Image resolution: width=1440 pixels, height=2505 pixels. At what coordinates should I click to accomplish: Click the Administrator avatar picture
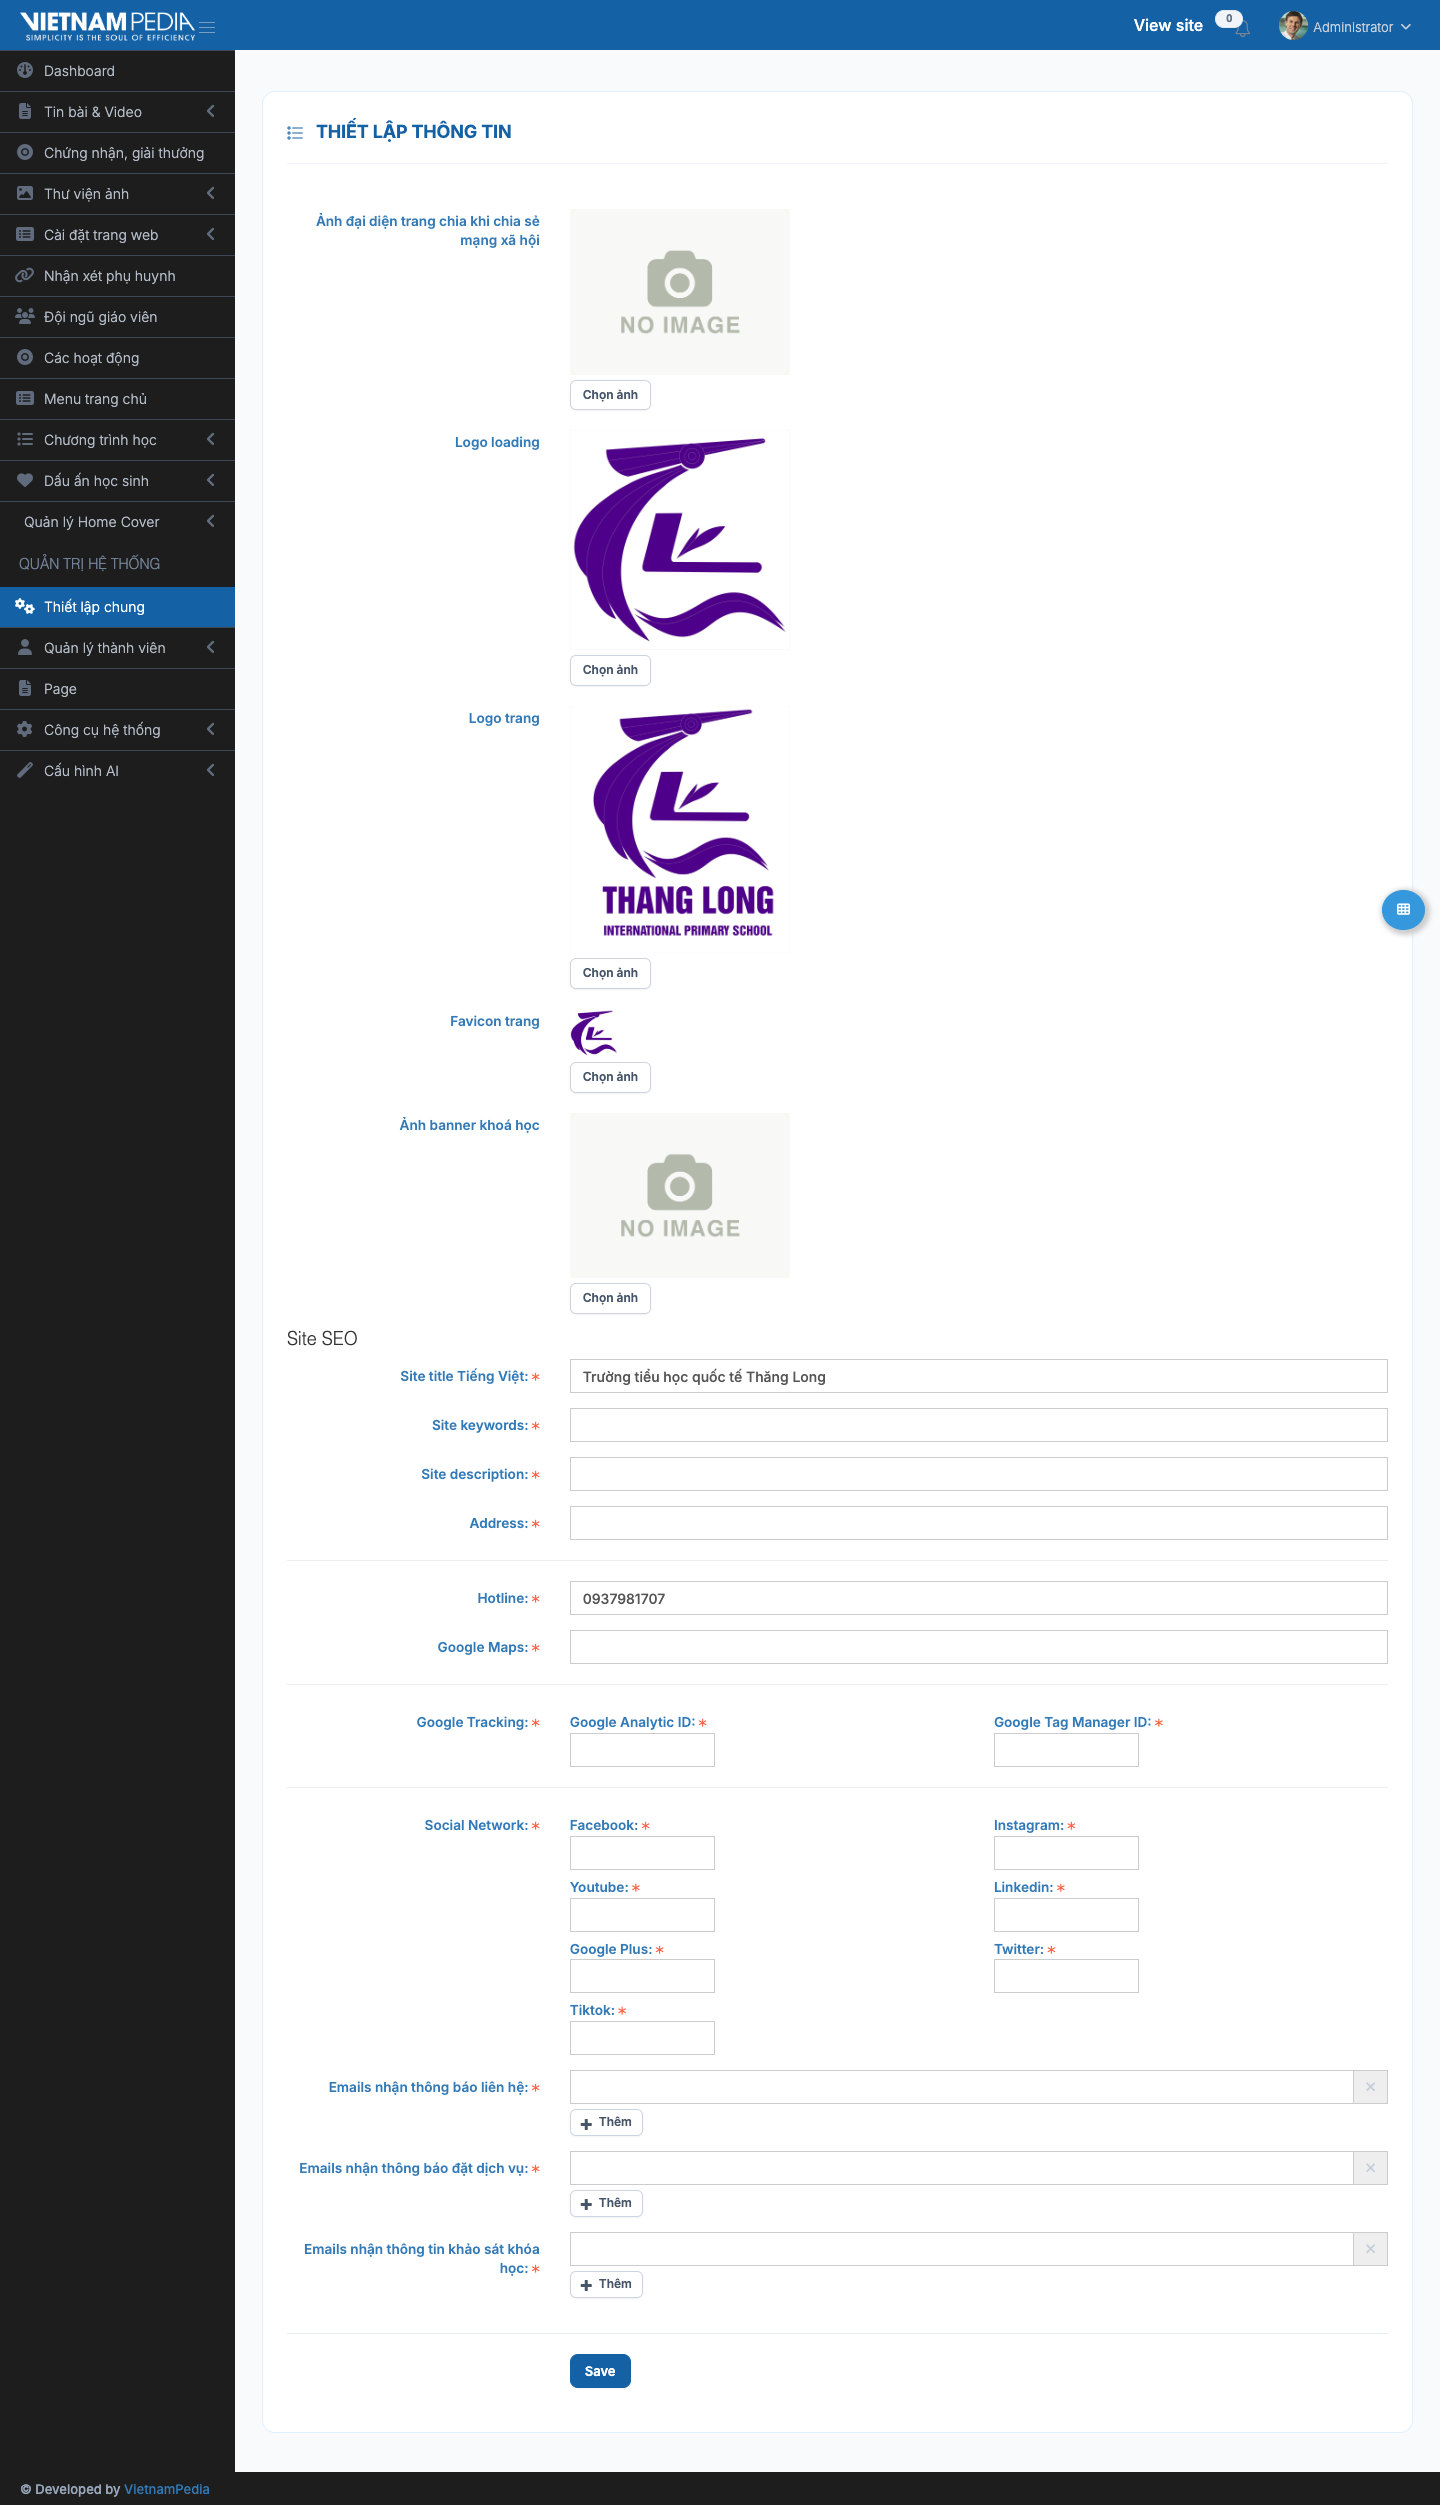click(x=1293, y=26)
